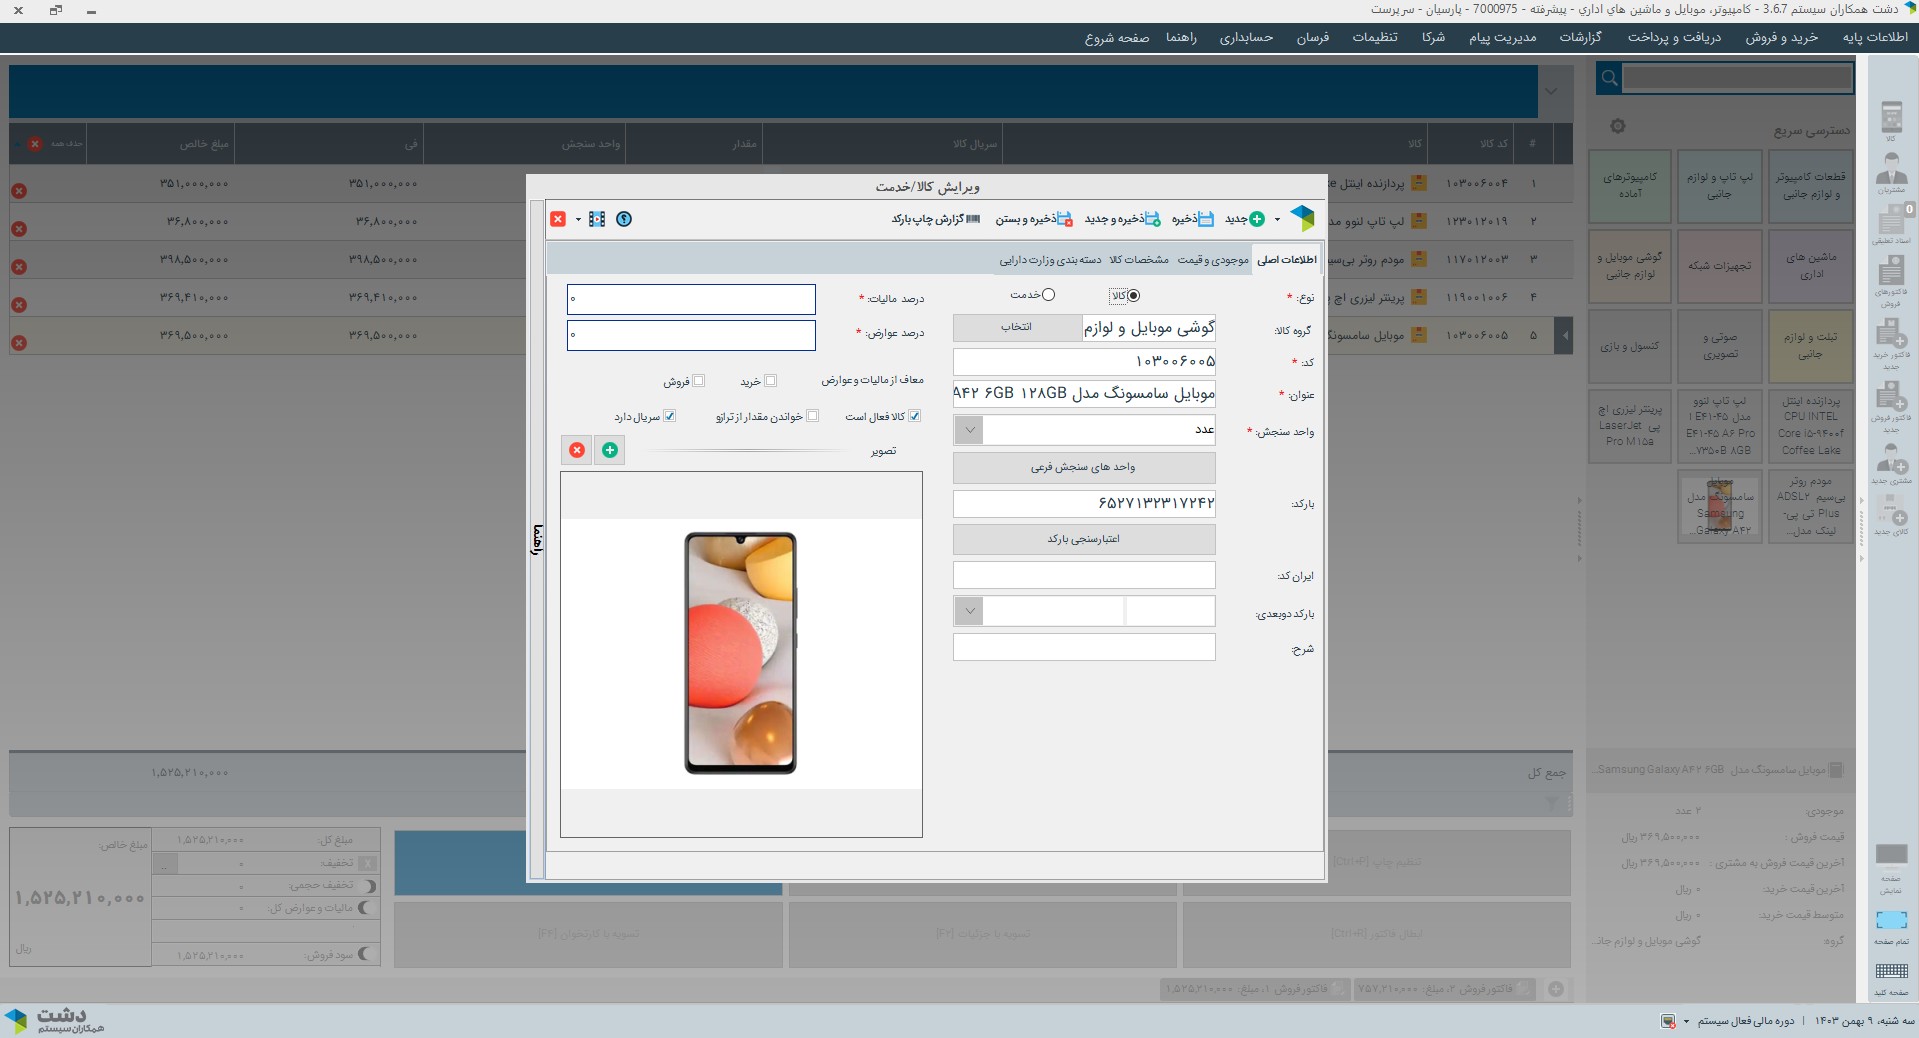The image size is (1919, 1038).
Task: Open the 'گزارش چاپ بارکد' barcode print report
Action: [x=935, y=219]
